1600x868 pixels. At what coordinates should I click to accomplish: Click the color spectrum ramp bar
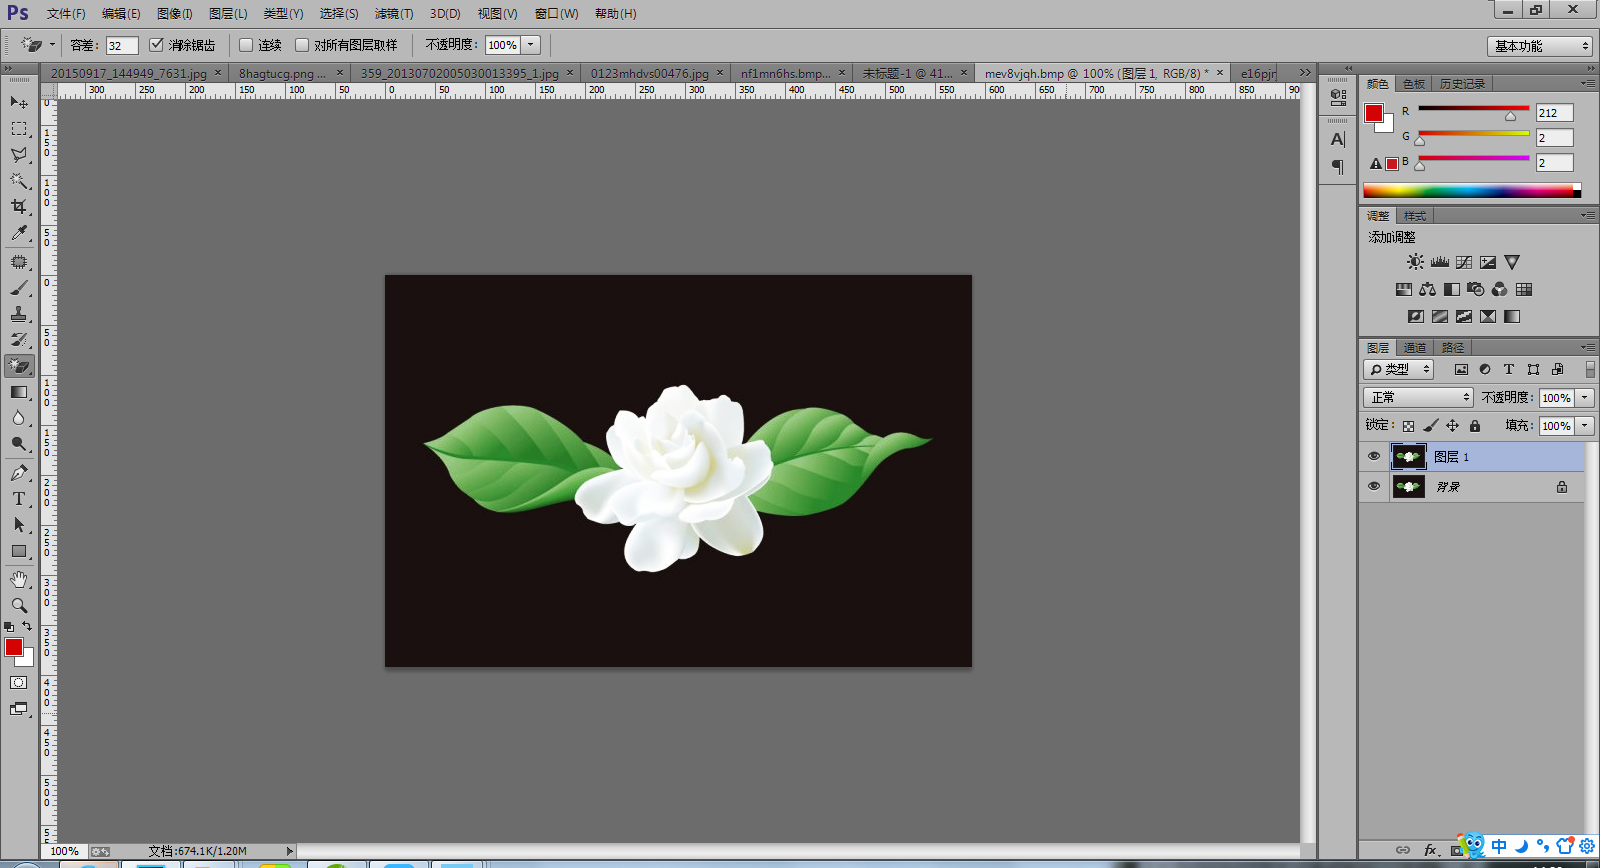click(1472, 191)
